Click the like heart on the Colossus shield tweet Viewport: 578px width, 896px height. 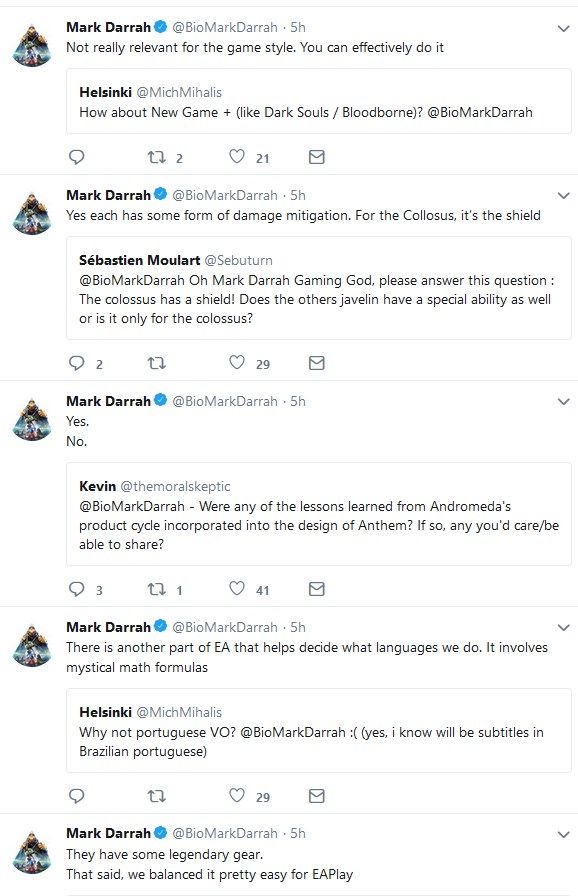[x=236, y=363]
